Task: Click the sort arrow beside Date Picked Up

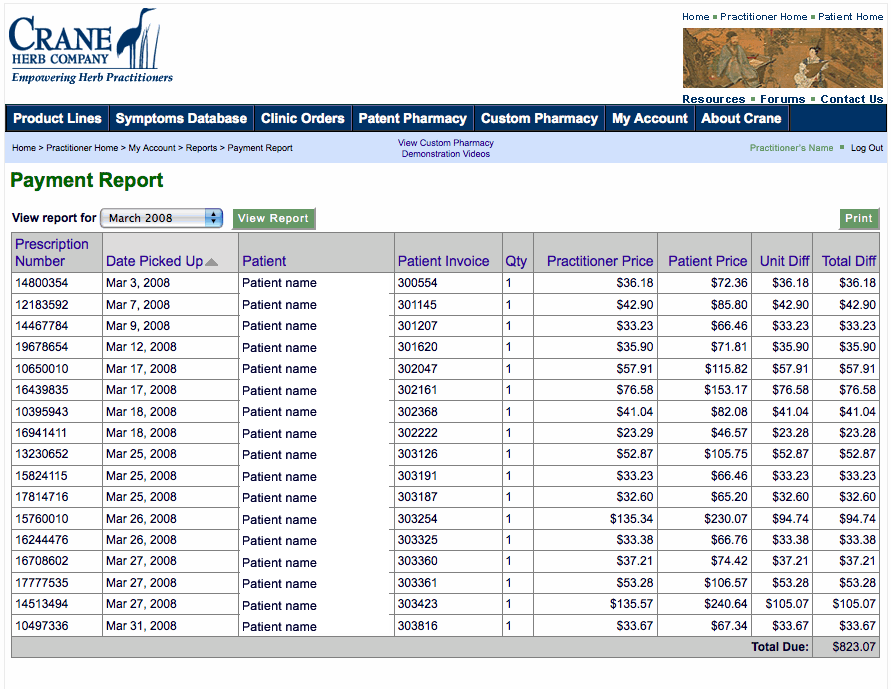Action: 211,262
